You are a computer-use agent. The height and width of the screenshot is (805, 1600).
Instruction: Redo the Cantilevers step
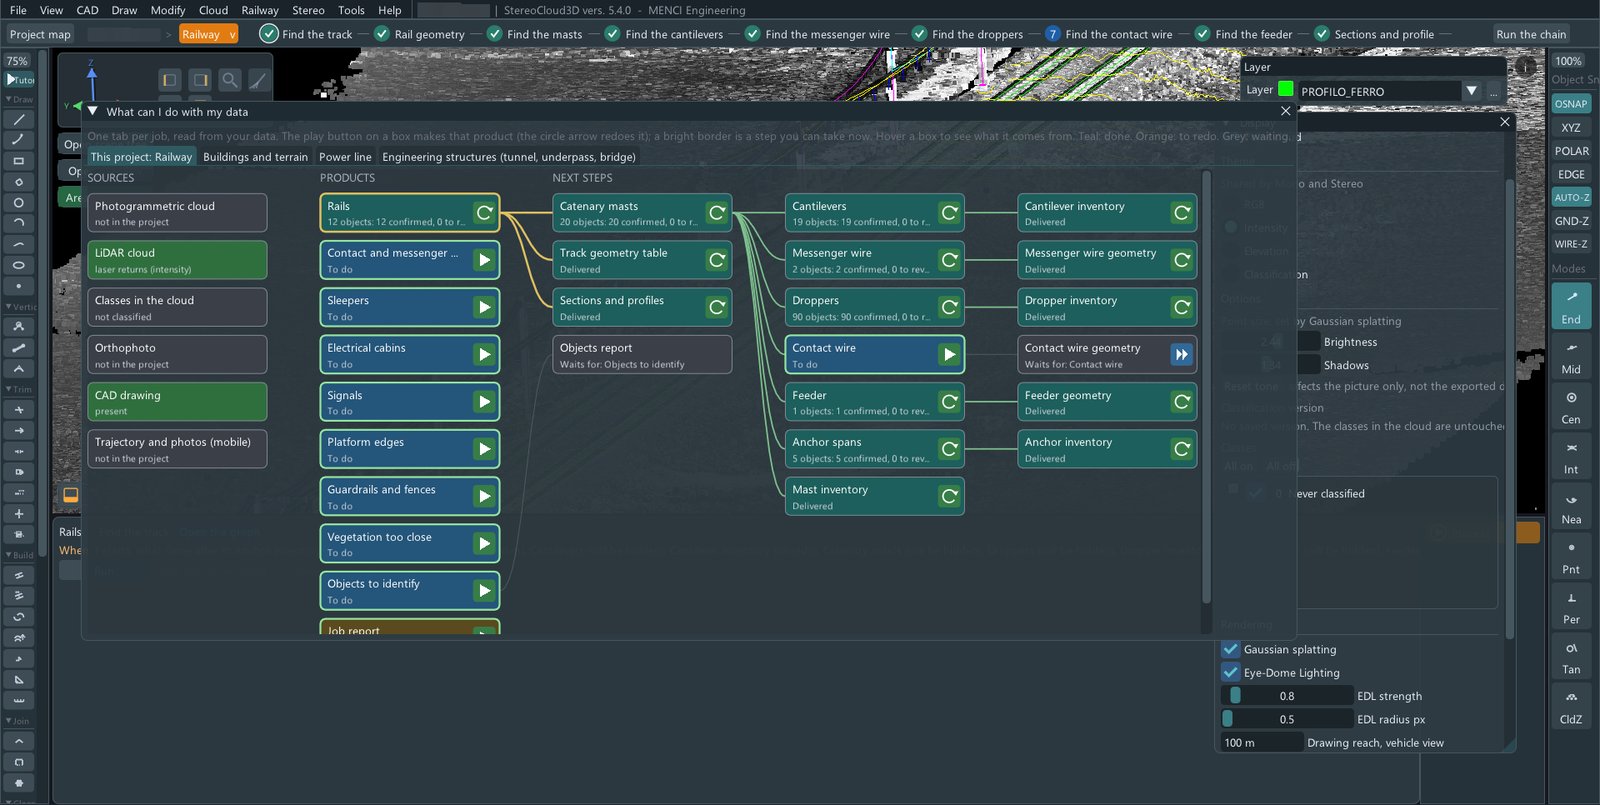coord(950,213)
